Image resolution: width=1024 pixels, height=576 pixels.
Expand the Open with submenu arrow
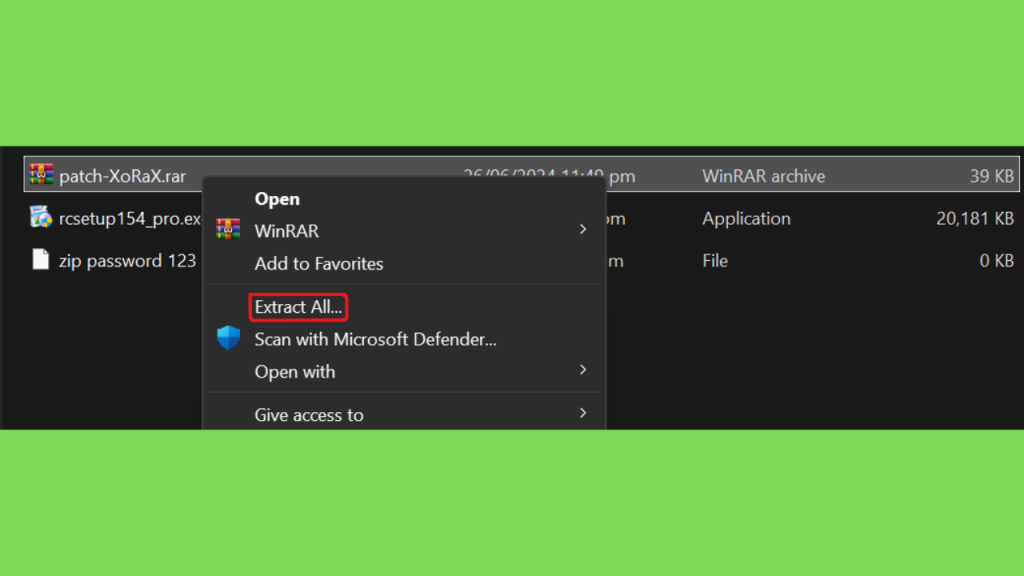click(583, 370)
